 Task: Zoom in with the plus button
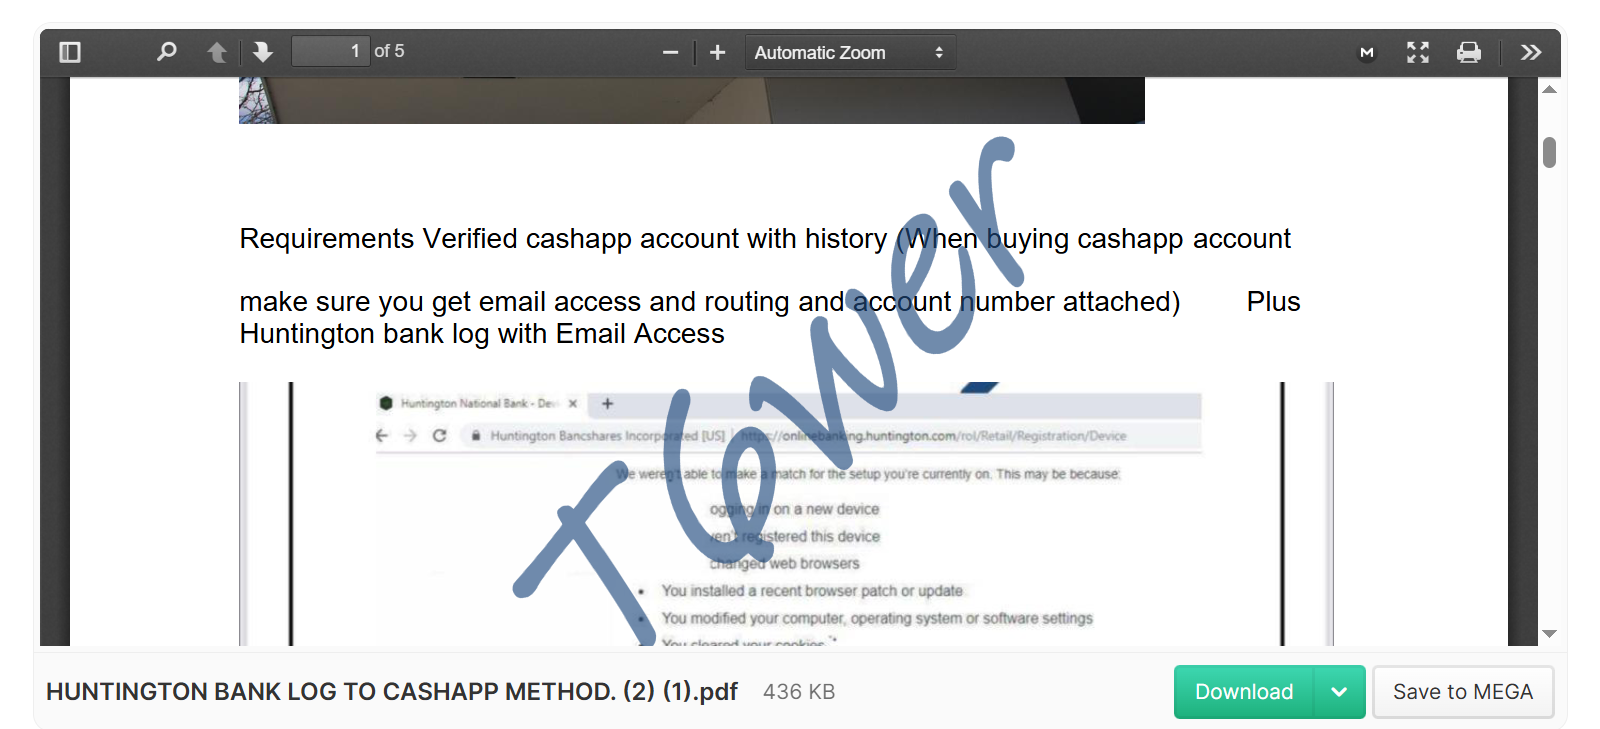(x=717, y=52)
